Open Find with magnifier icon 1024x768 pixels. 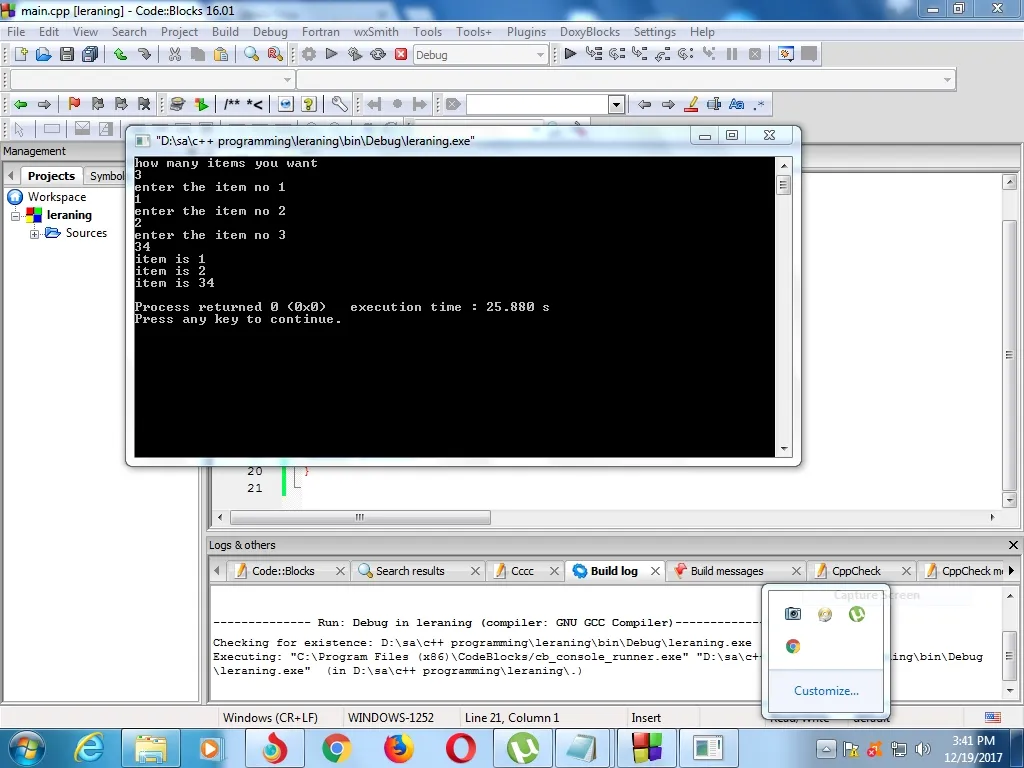[x=251, y=54]
